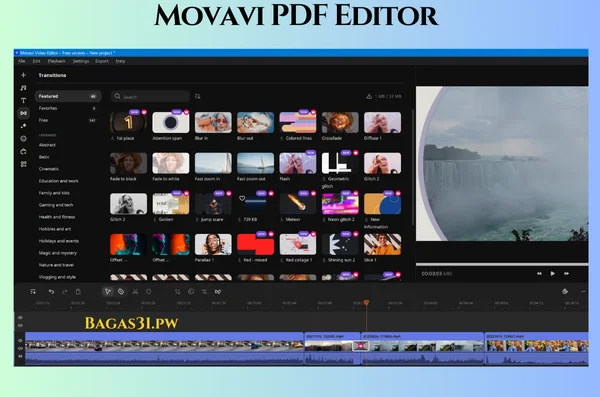Select the Transitions tab icon in sidebar
The image size is (600, 397).
pyautogui.click(x=23, y=113)
